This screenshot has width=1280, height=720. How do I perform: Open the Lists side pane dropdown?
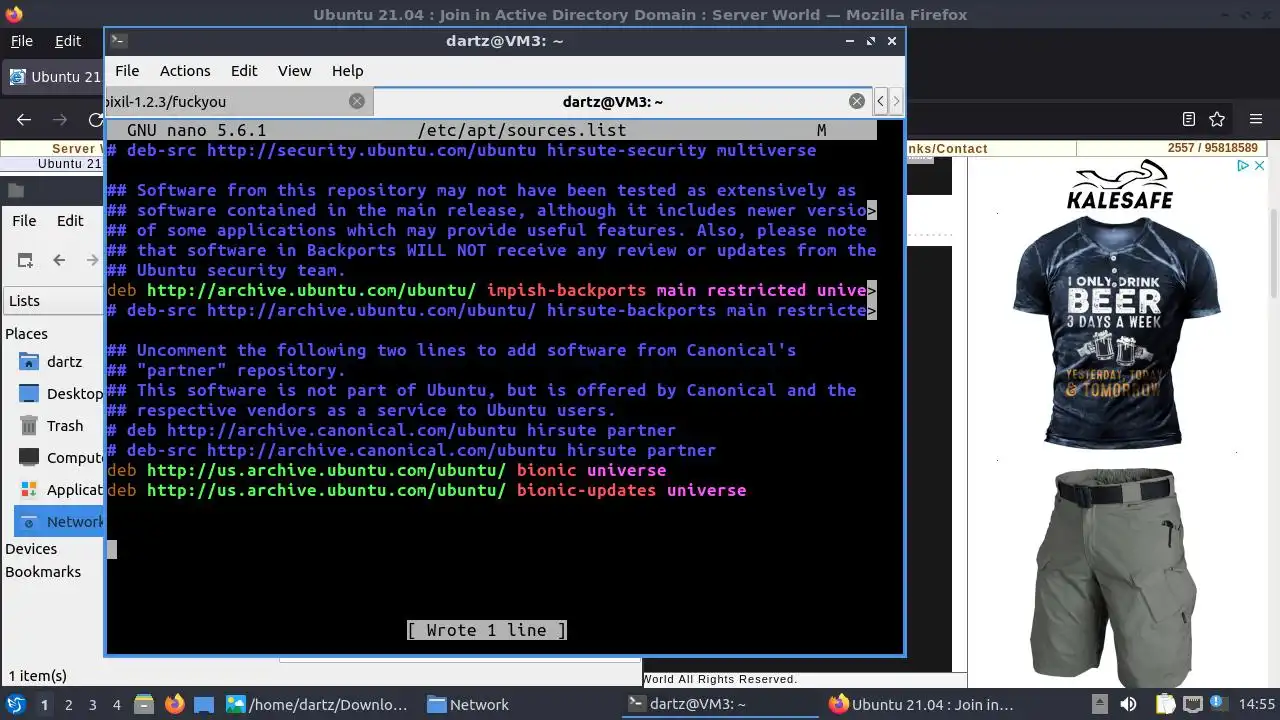point(54,301)
